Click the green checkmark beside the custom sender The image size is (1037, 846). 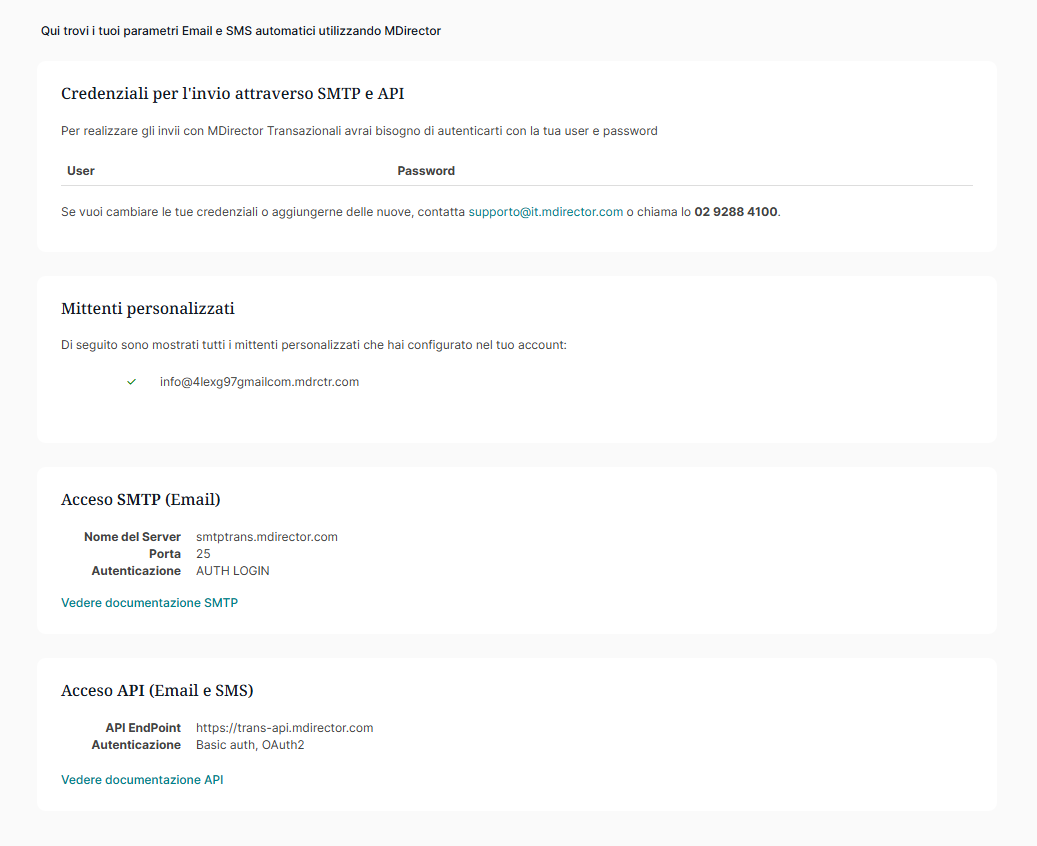[x=132, y=382]
